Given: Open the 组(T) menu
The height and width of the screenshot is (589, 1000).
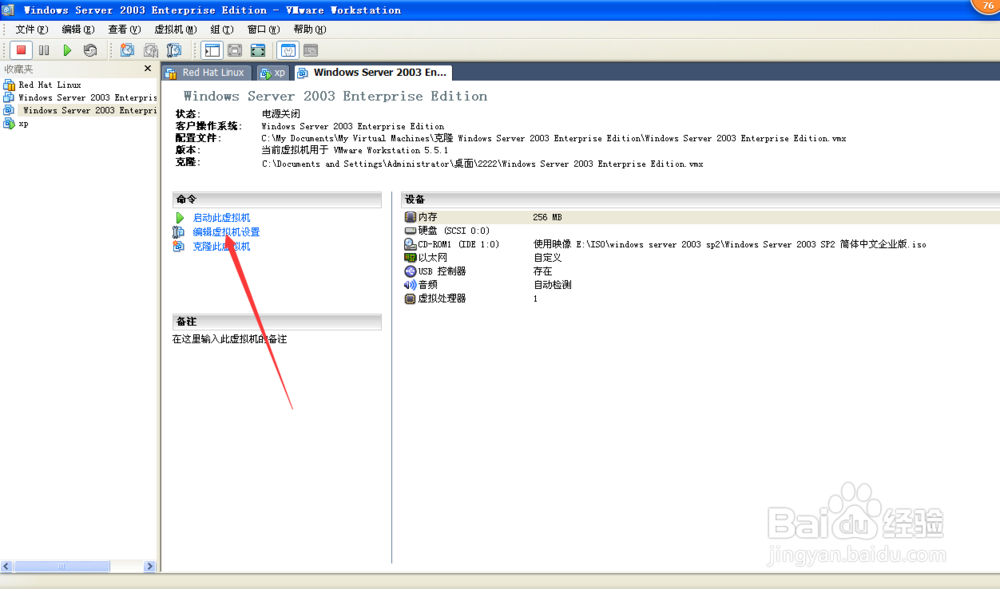Looking at the screenshot, I should tap(222, 29).
